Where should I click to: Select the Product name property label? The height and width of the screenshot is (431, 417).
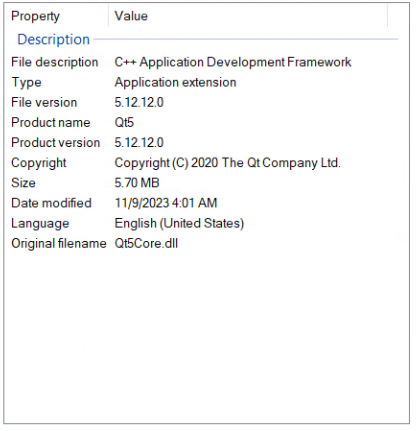[x=51, y=122]
